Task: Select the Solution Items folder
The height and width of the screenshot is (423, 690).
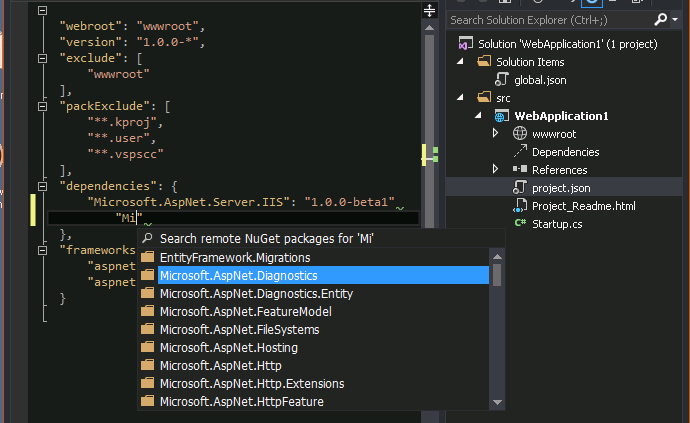Action: [x=530, y=62]
